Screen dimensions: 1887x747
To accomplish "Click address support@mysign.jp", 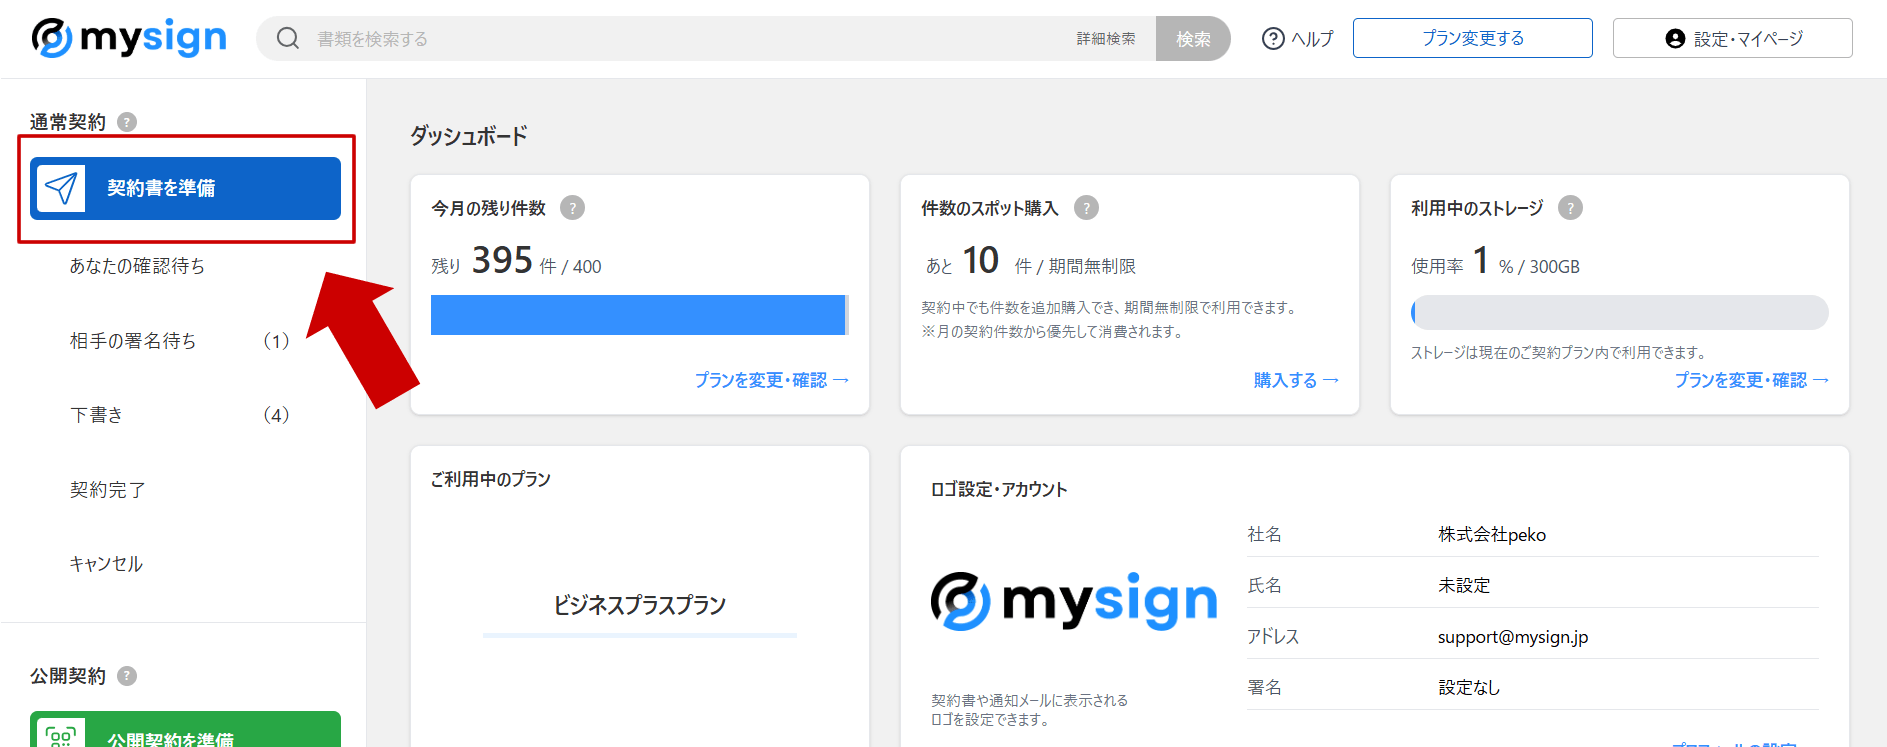I will pos(1513,637).
